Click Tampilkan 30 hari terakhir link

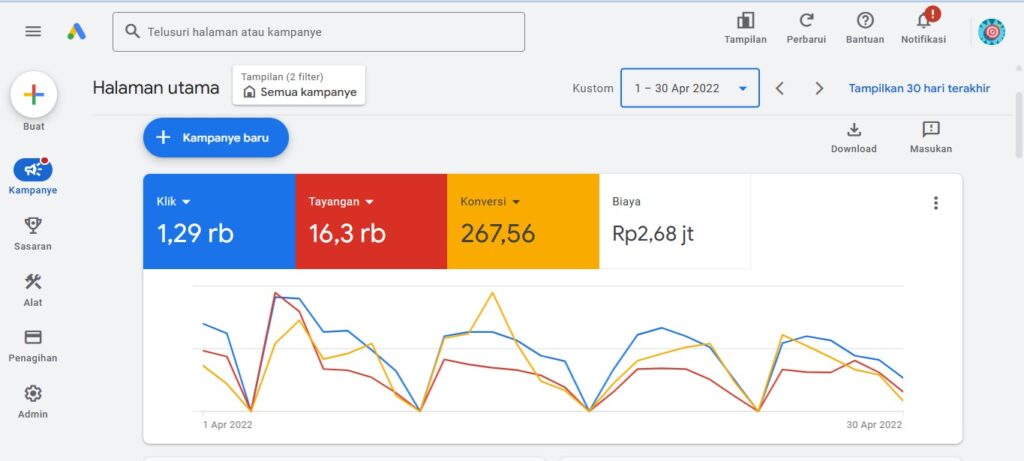pyautogui.click(x=919, y=88)
